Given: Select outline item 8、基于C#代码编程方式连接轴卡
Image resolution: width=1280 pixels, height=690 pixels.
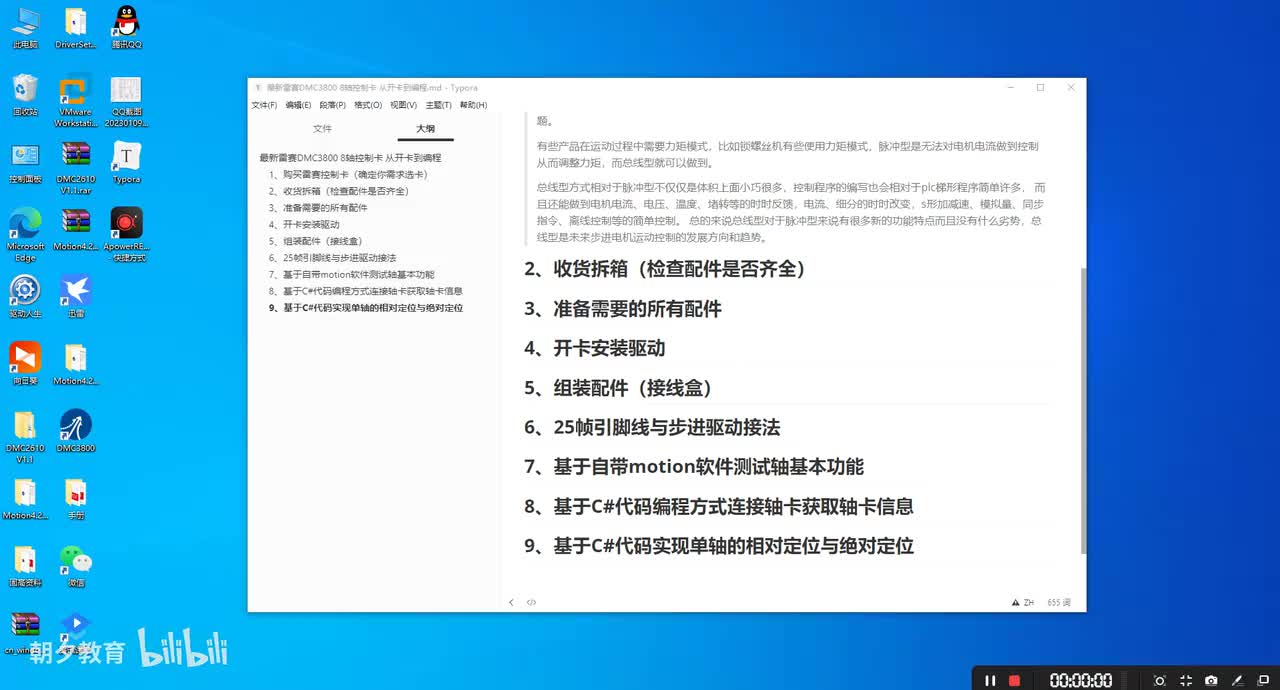Looking at the screenshot, I should coord(365,291).
